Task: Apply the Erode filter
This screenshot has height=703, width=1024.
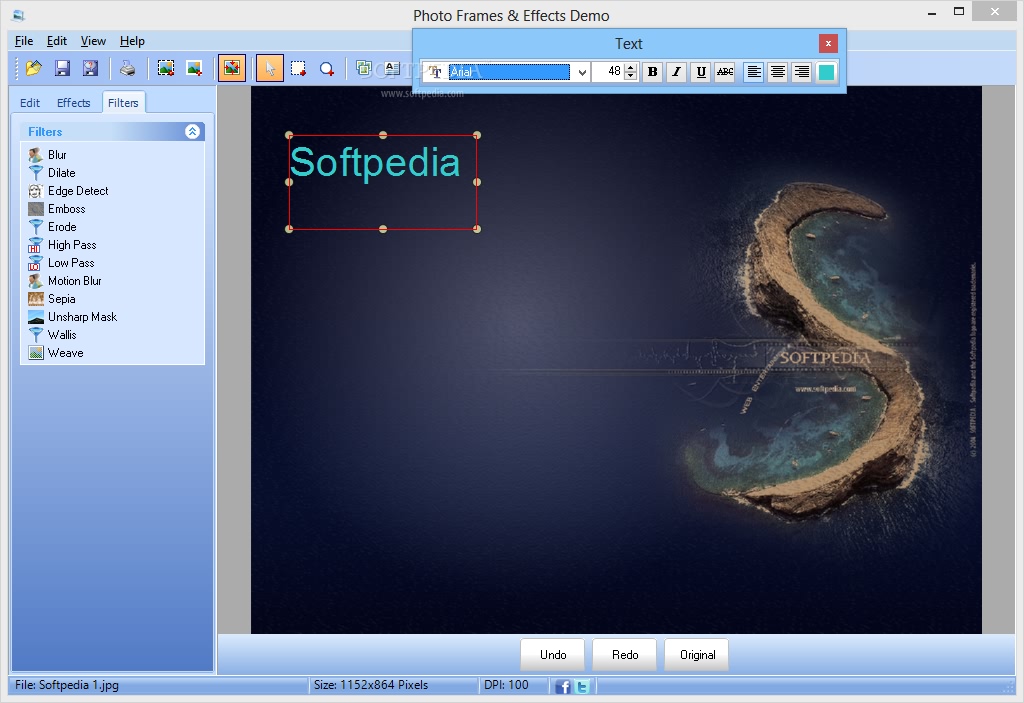Action: [52, 227]
